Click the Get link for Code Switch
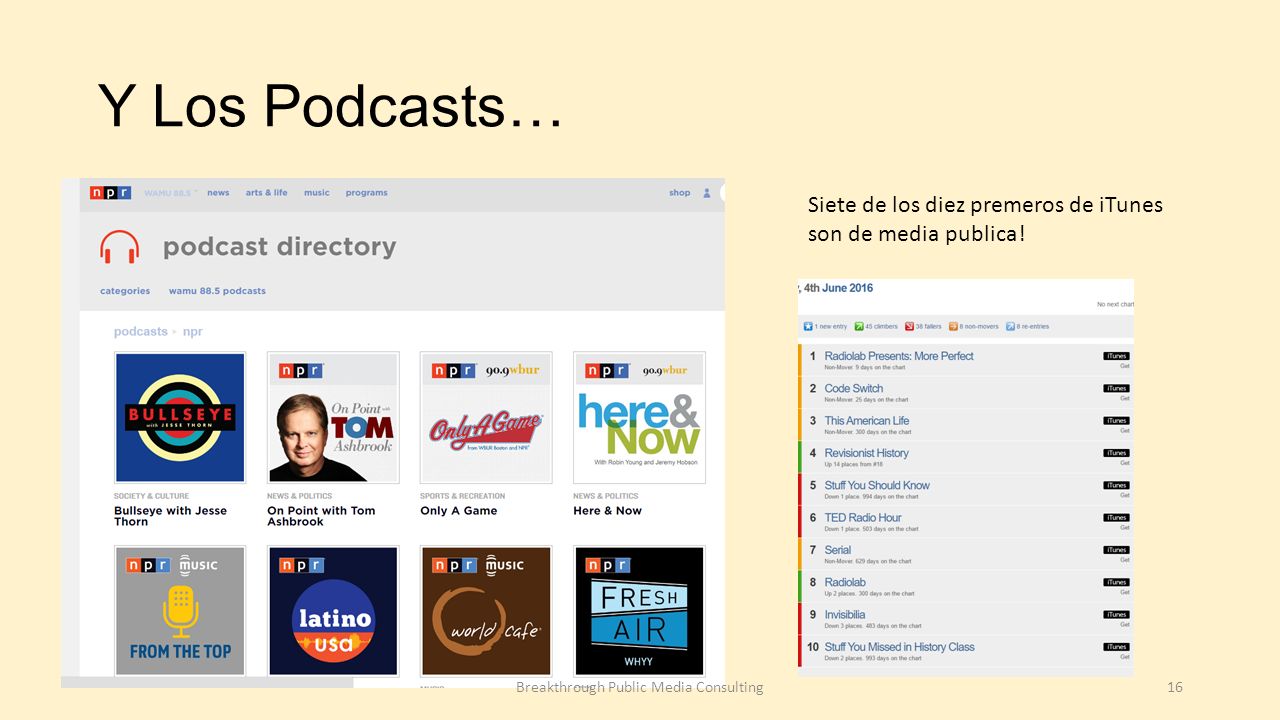 pyautogui.click(x=1125, y=398)
